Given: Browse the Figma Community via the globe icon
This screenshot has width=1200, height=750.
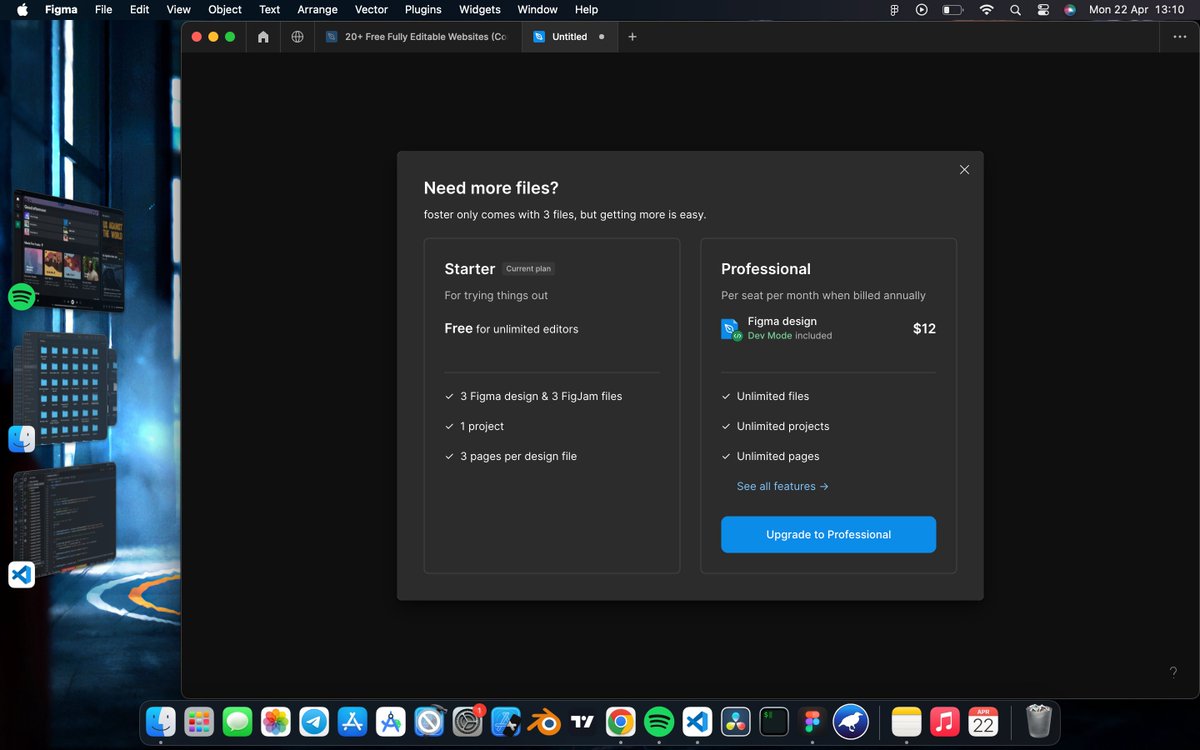Looking at the screenshot, I should (x=297, y=36).
